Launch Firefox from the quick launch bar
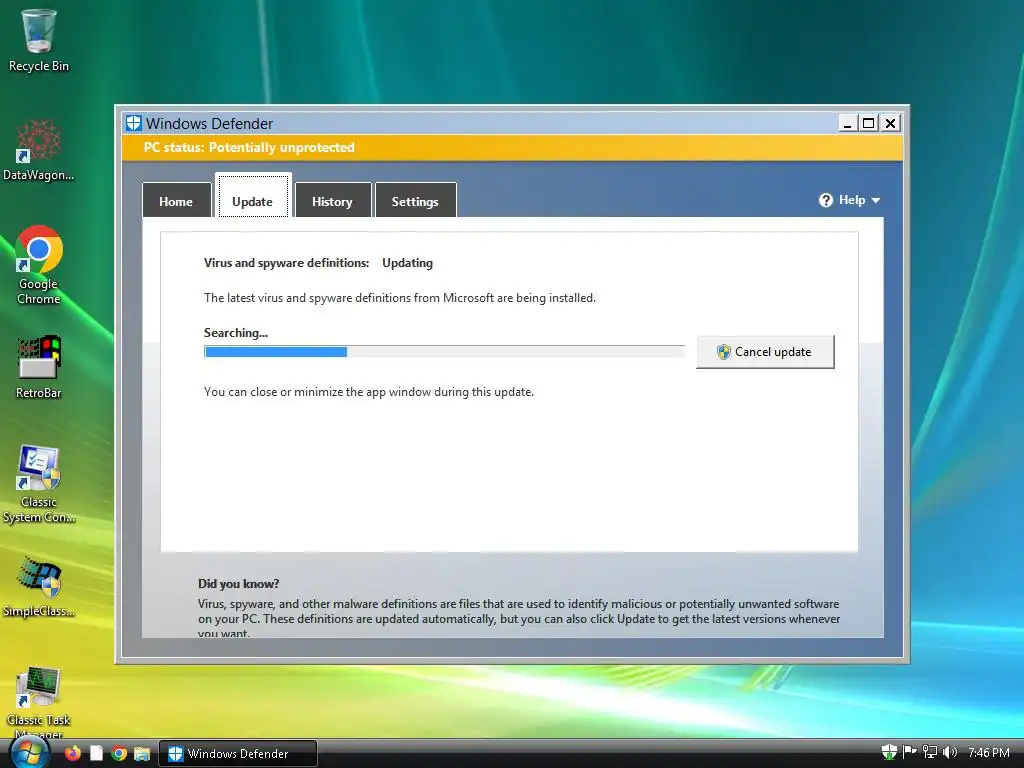 (72, 754)
